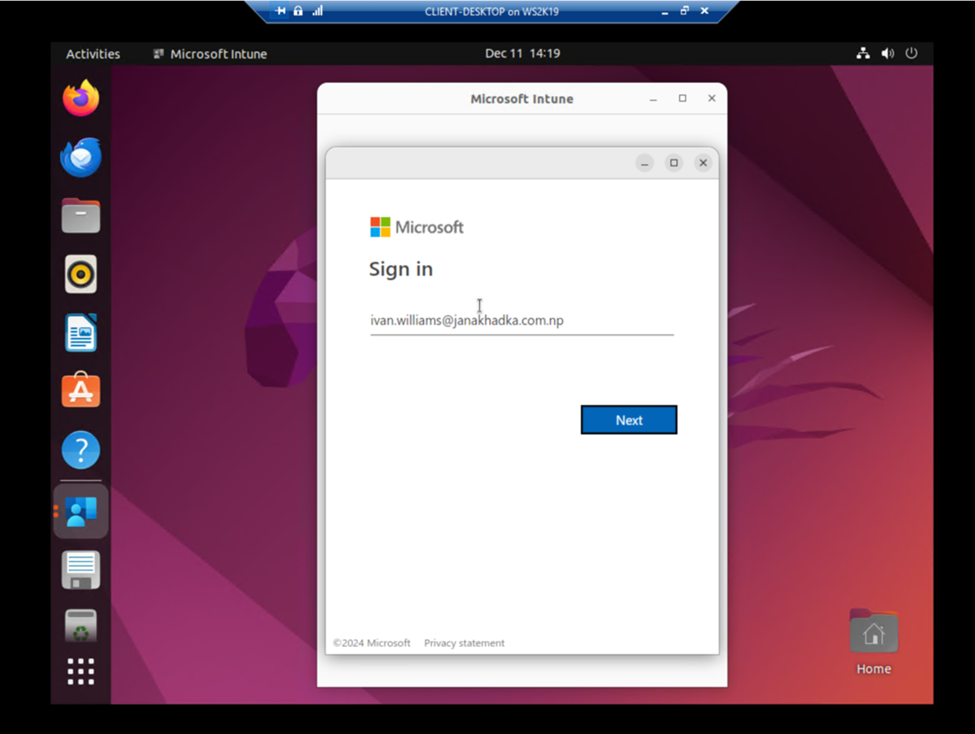Screen dimensions: 975x734
Task: Launch Thunderbird mail from the dock
Action: click(x=81, y=157)
